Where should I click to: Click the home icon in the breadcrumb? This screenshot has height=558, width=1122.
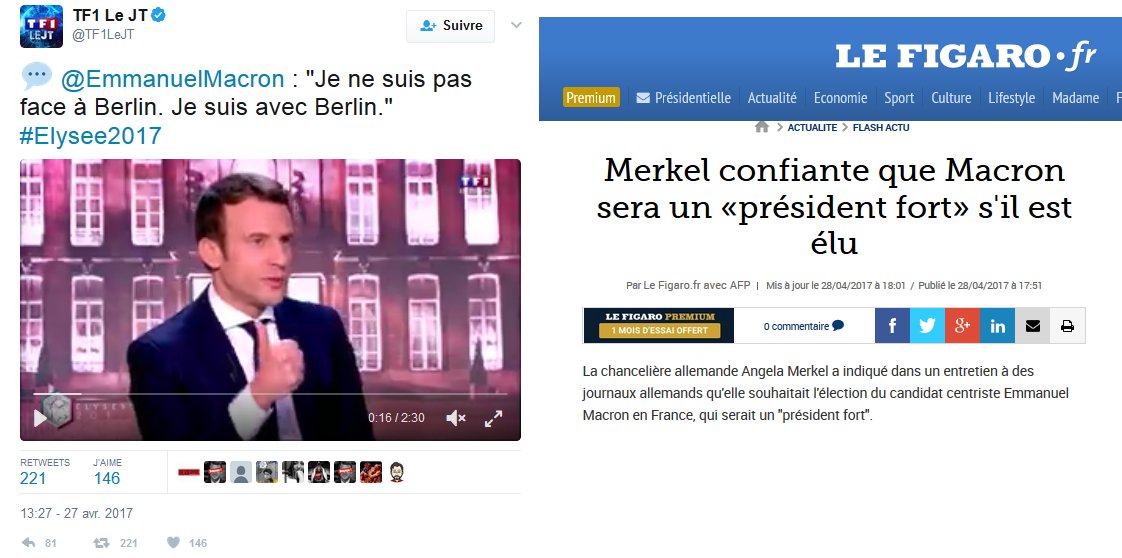(x=762, y=127)
